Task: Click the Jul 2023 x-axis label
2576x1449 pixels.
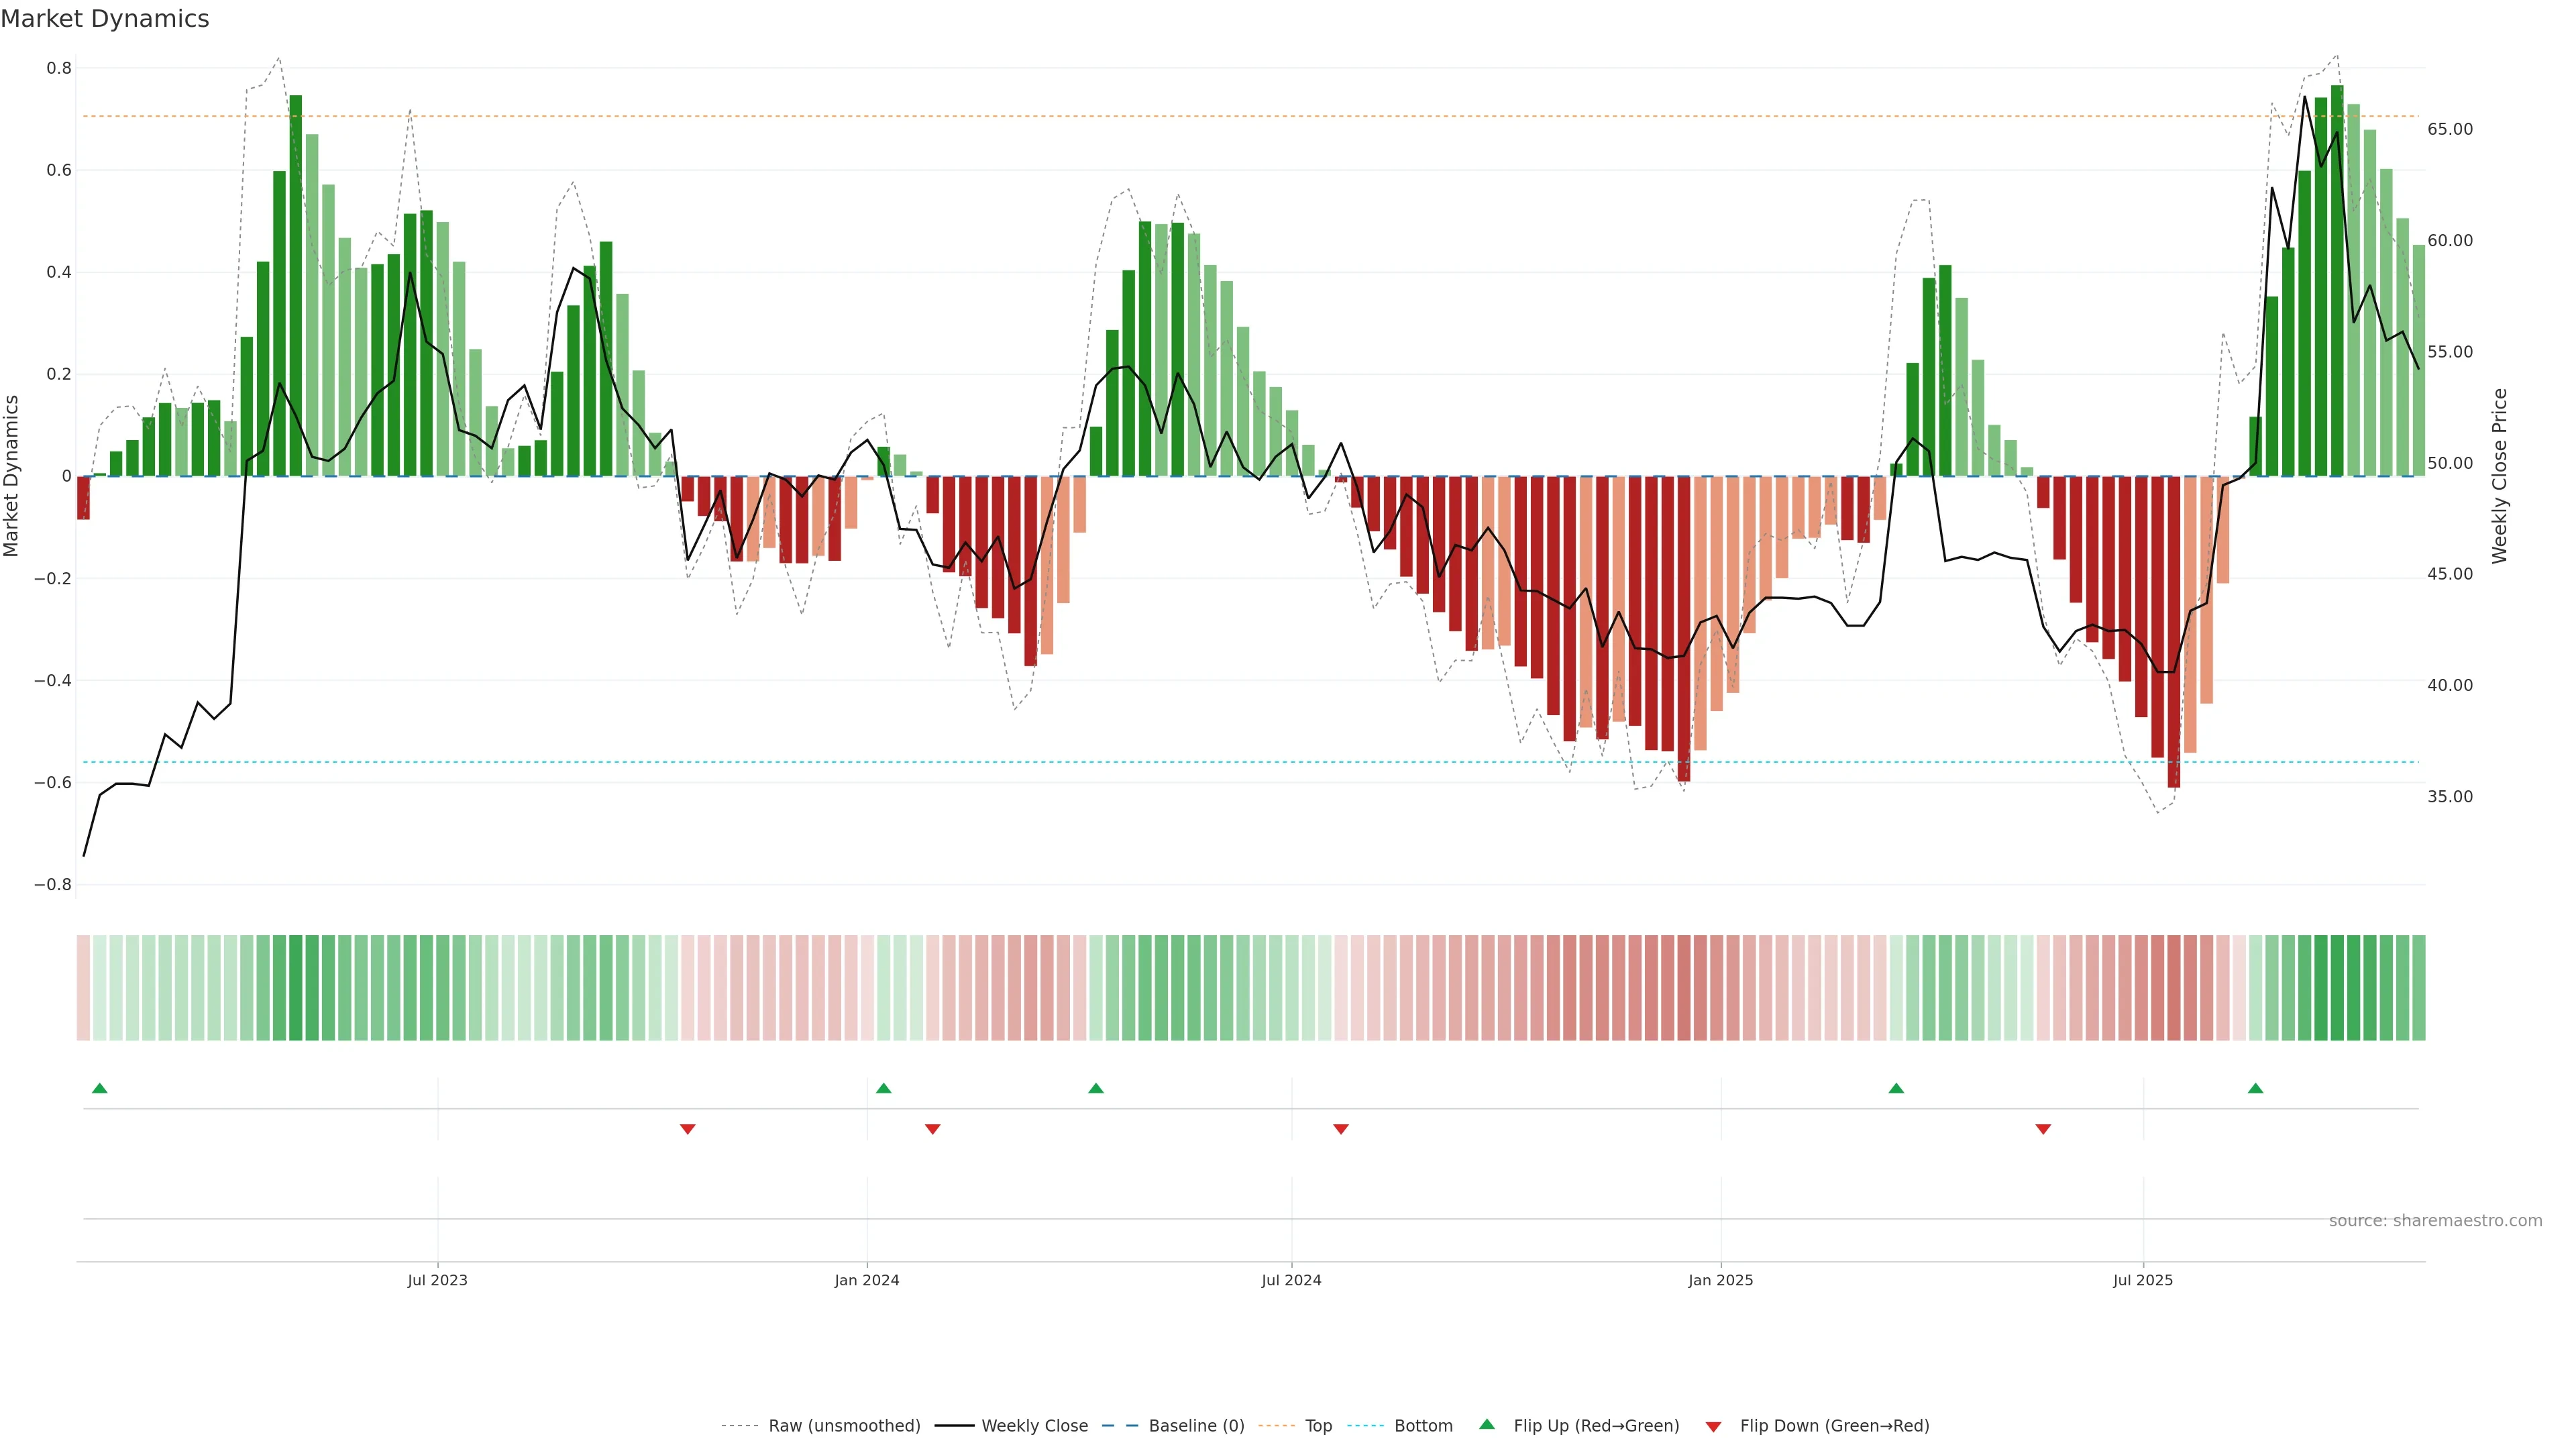Action: click(x=437, y=1281)
